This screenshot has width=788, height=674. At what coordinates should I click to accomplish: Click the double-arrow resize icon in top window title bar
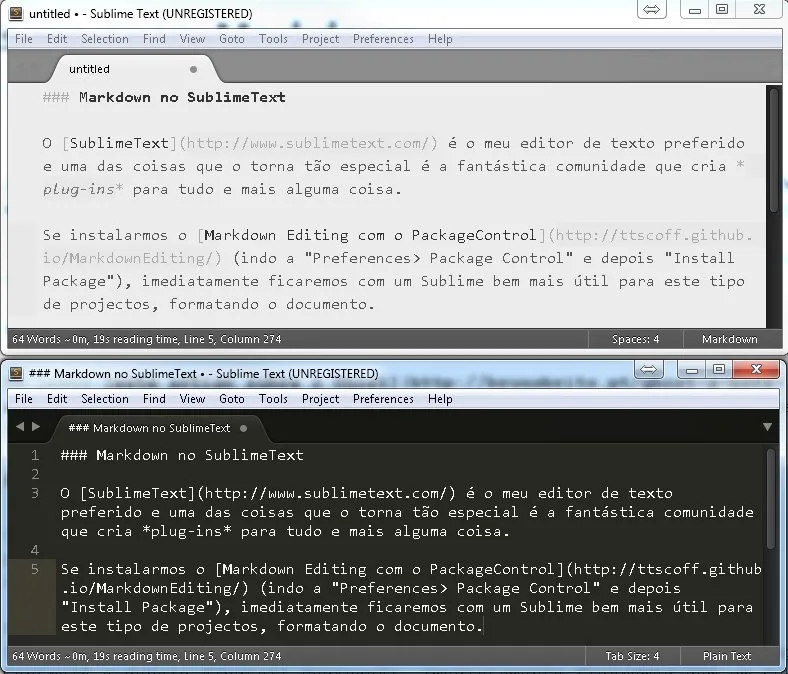pos(651,10)
